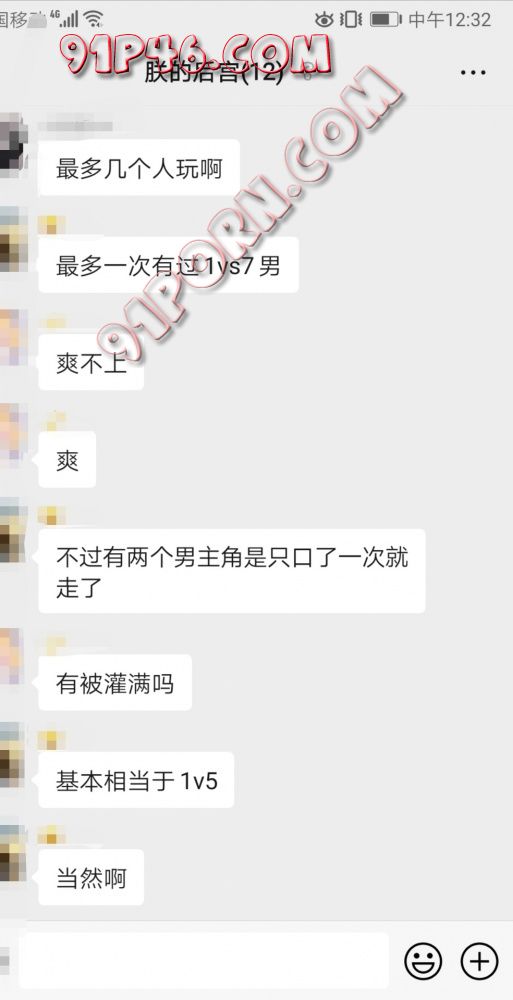Select the "爽不上" message bubble

pyautogui.click(x=91, y=362)
